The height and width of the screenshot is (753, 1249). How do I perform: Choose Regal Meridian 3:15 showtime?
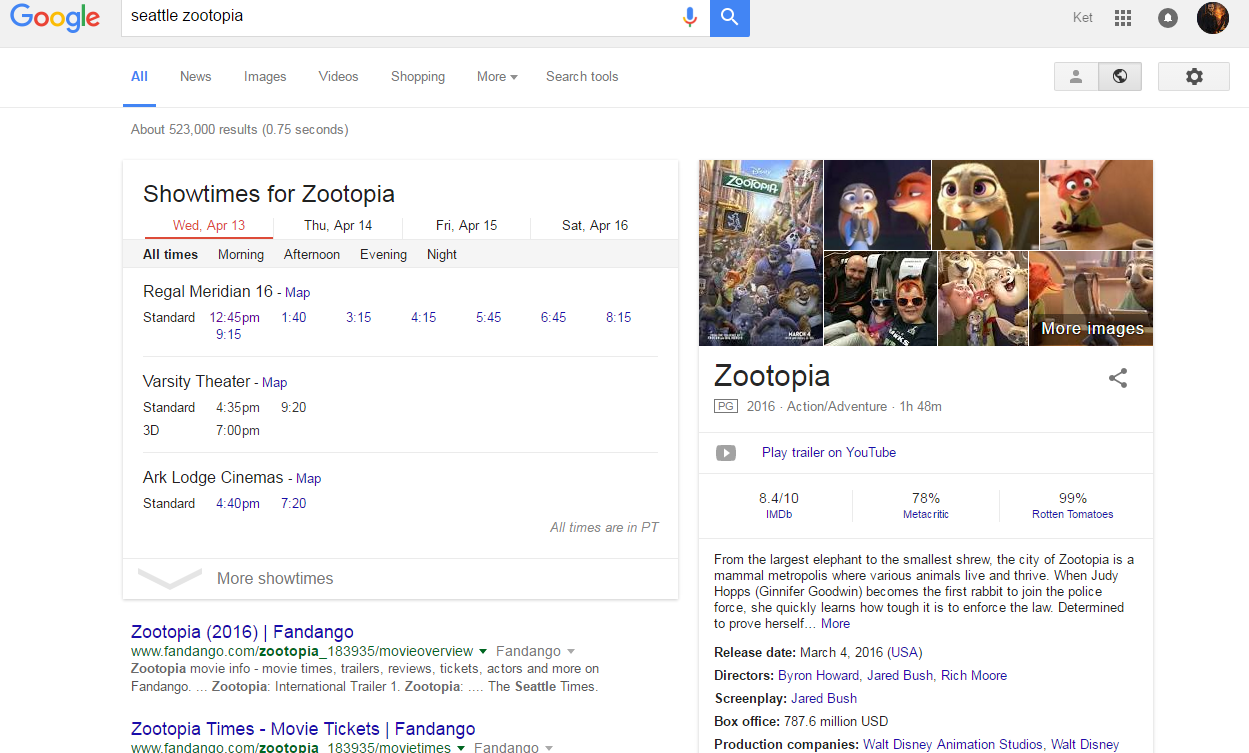click(x=358, y=317)
